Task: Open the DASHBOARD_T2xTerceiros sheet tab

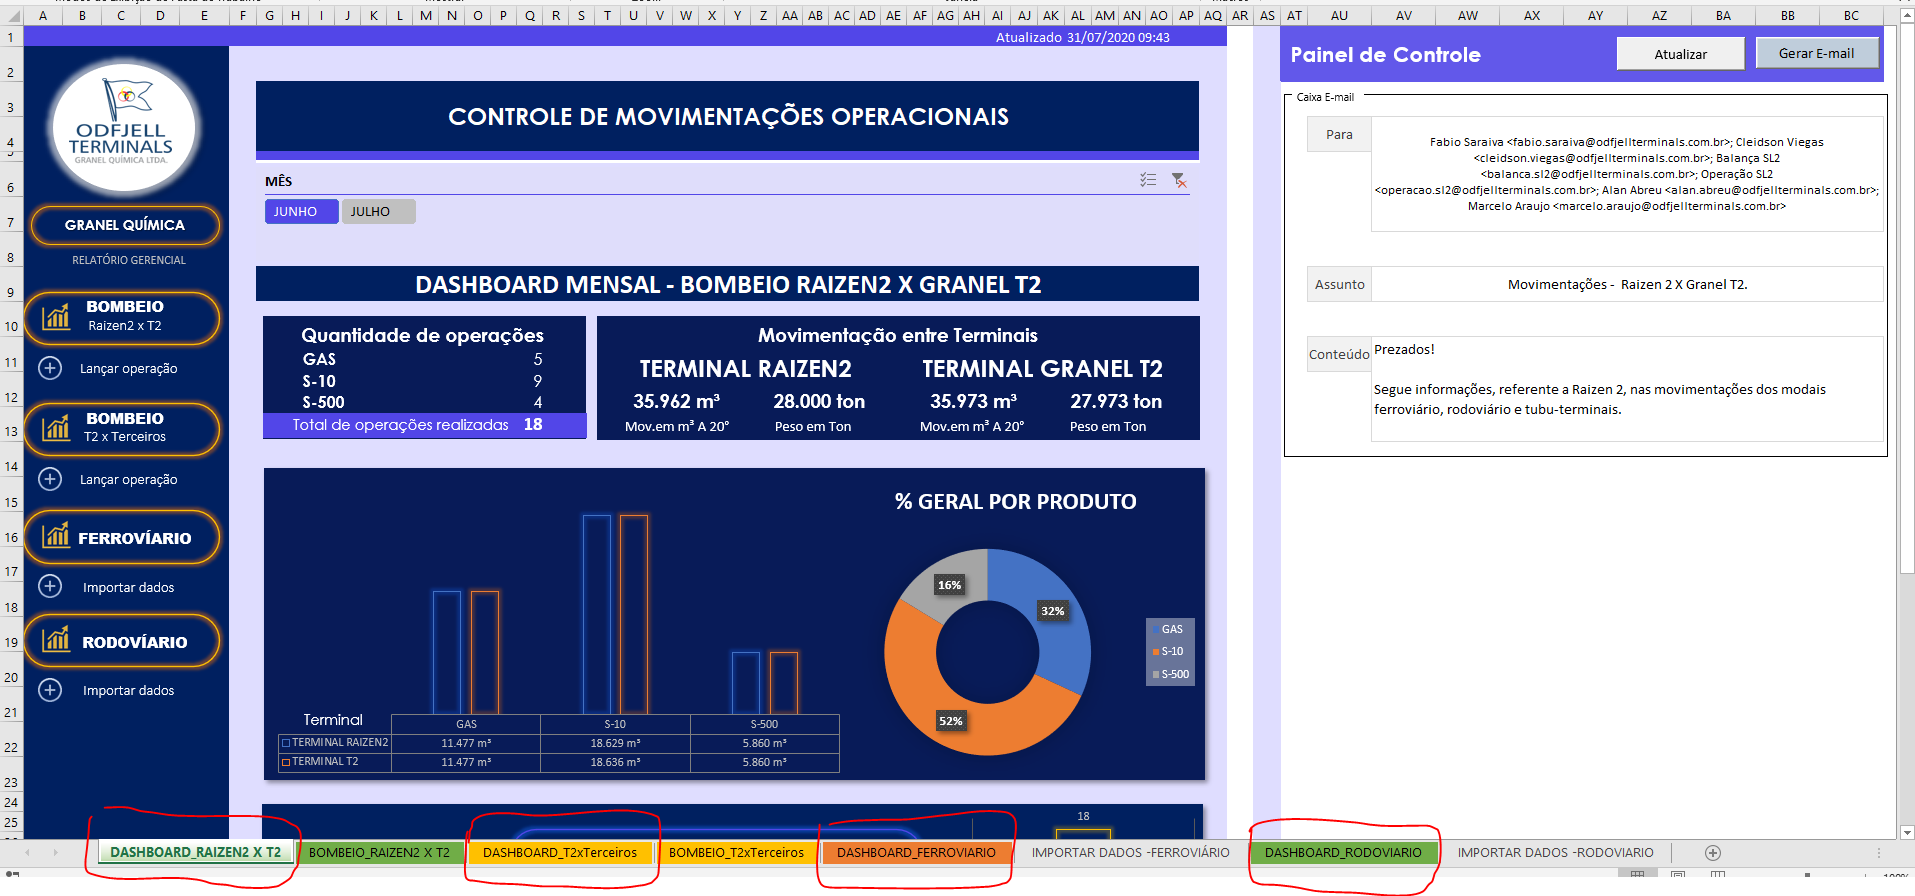Action: [560, 853]
